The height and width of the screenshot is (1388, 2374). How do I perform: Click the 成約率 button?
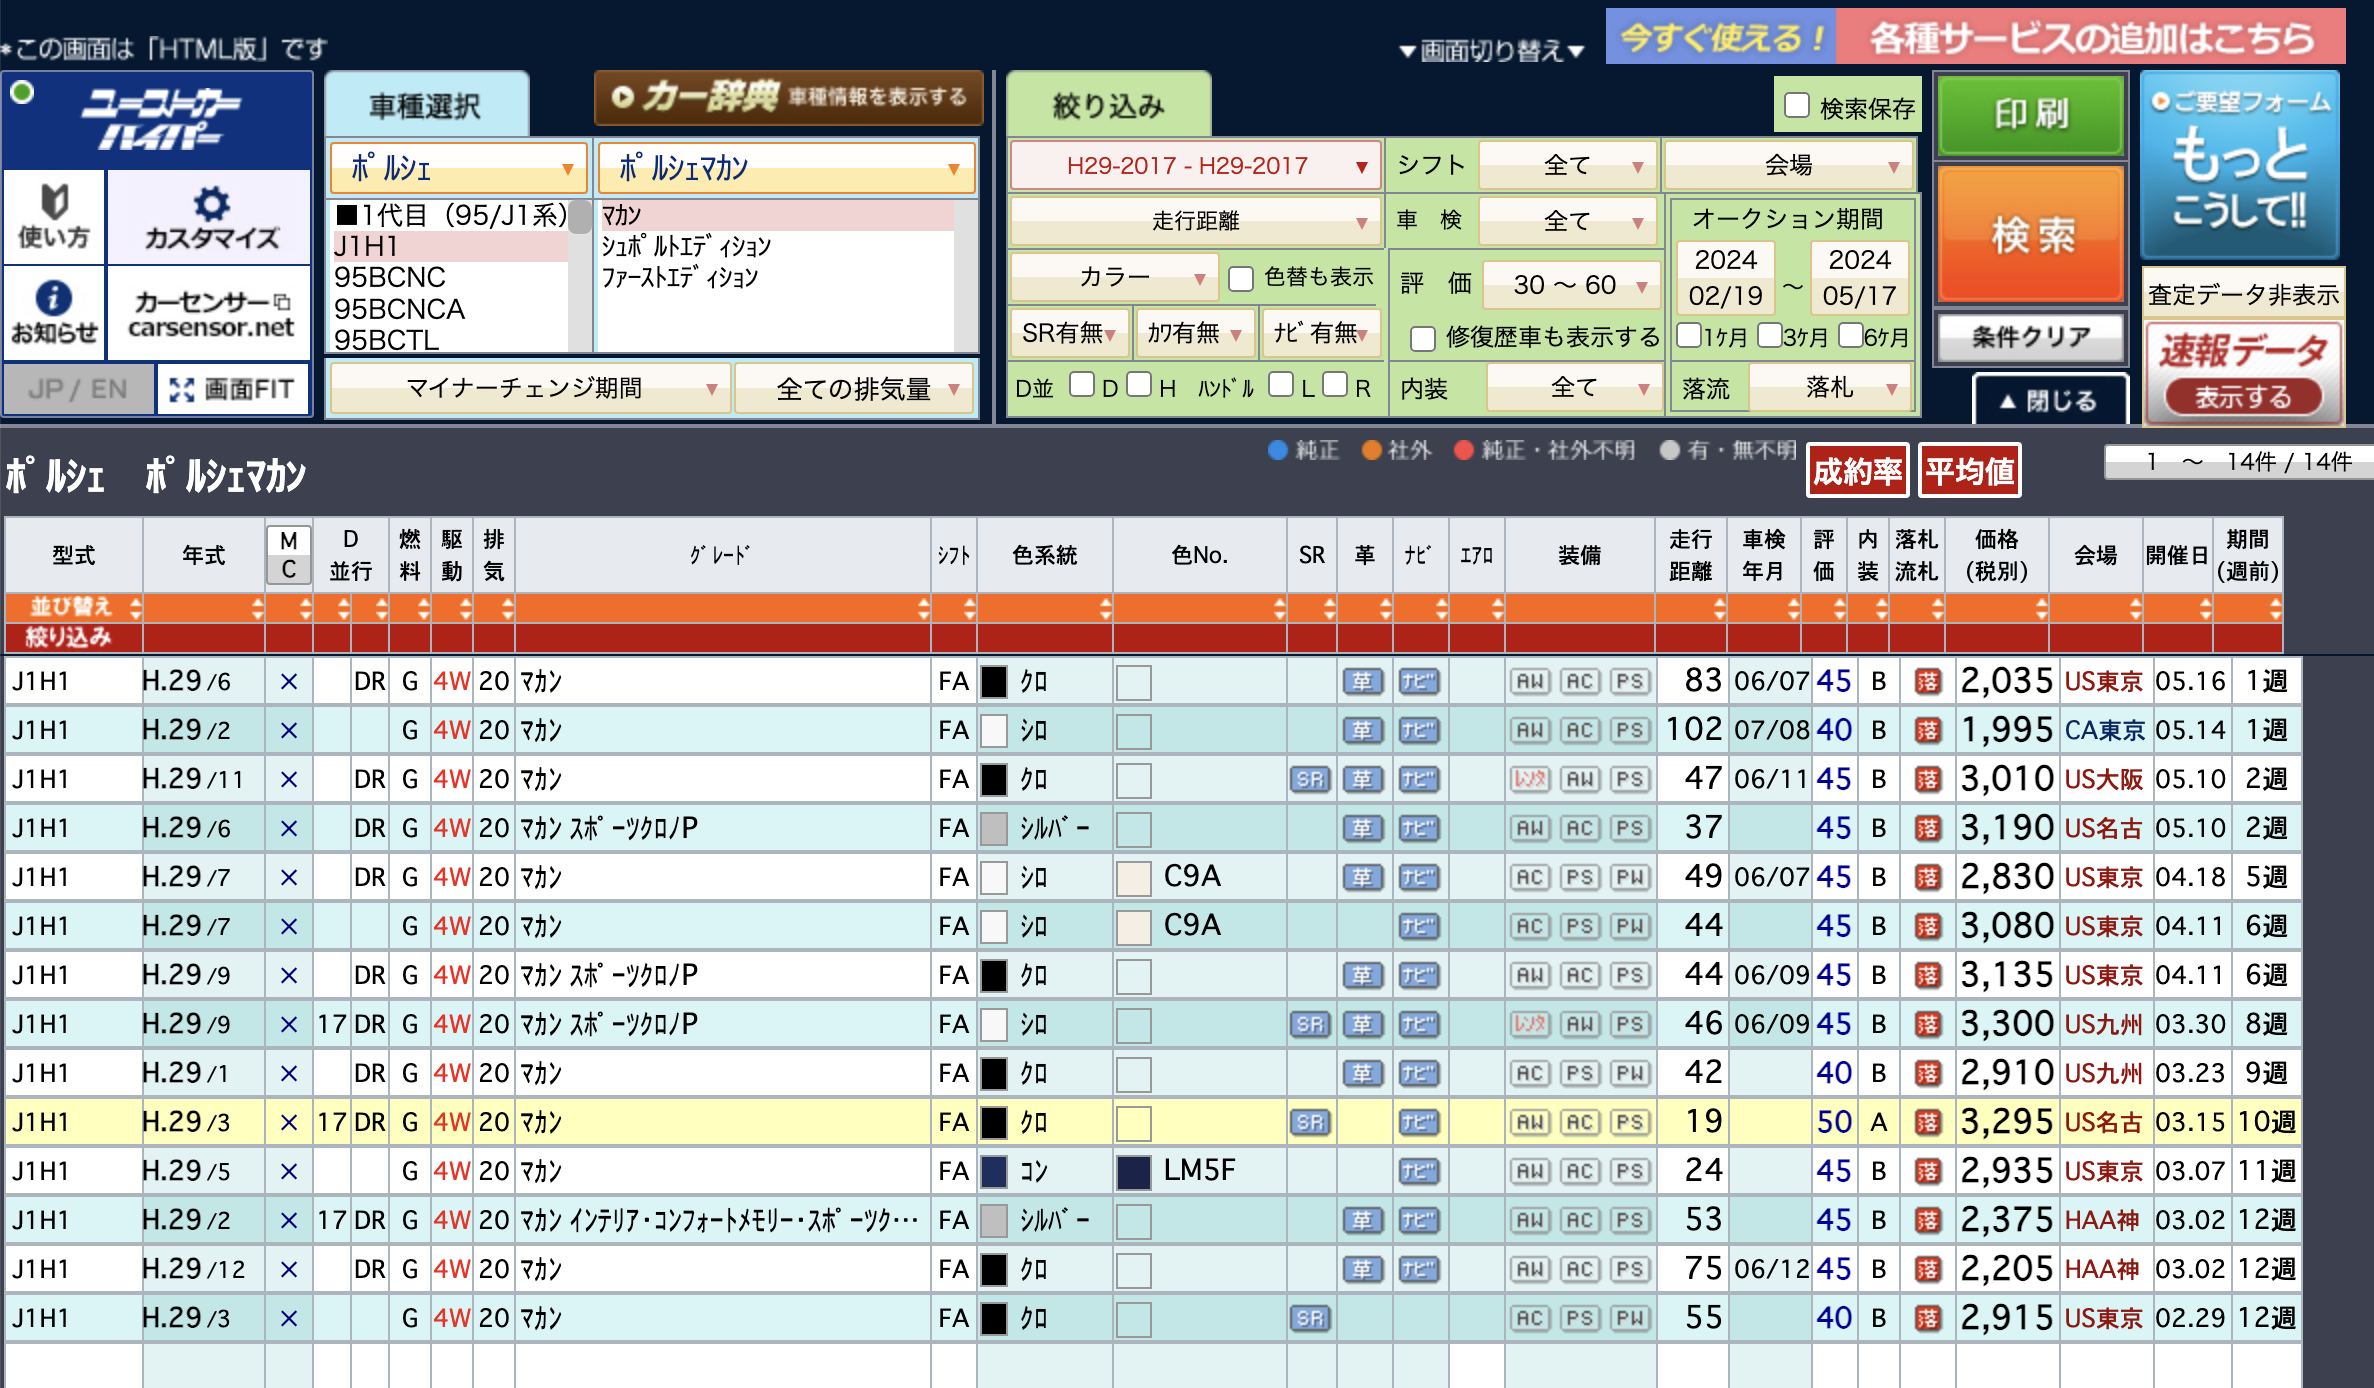point(1857,471)
